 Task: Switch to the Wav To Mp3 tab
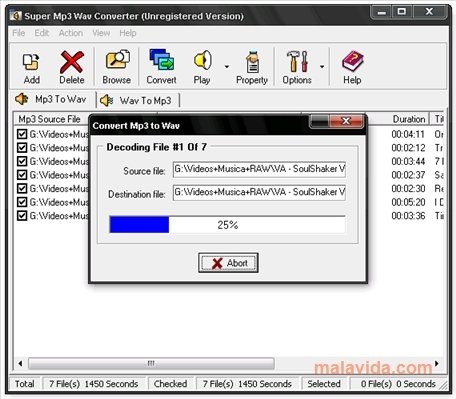click(x=138, y=100)
